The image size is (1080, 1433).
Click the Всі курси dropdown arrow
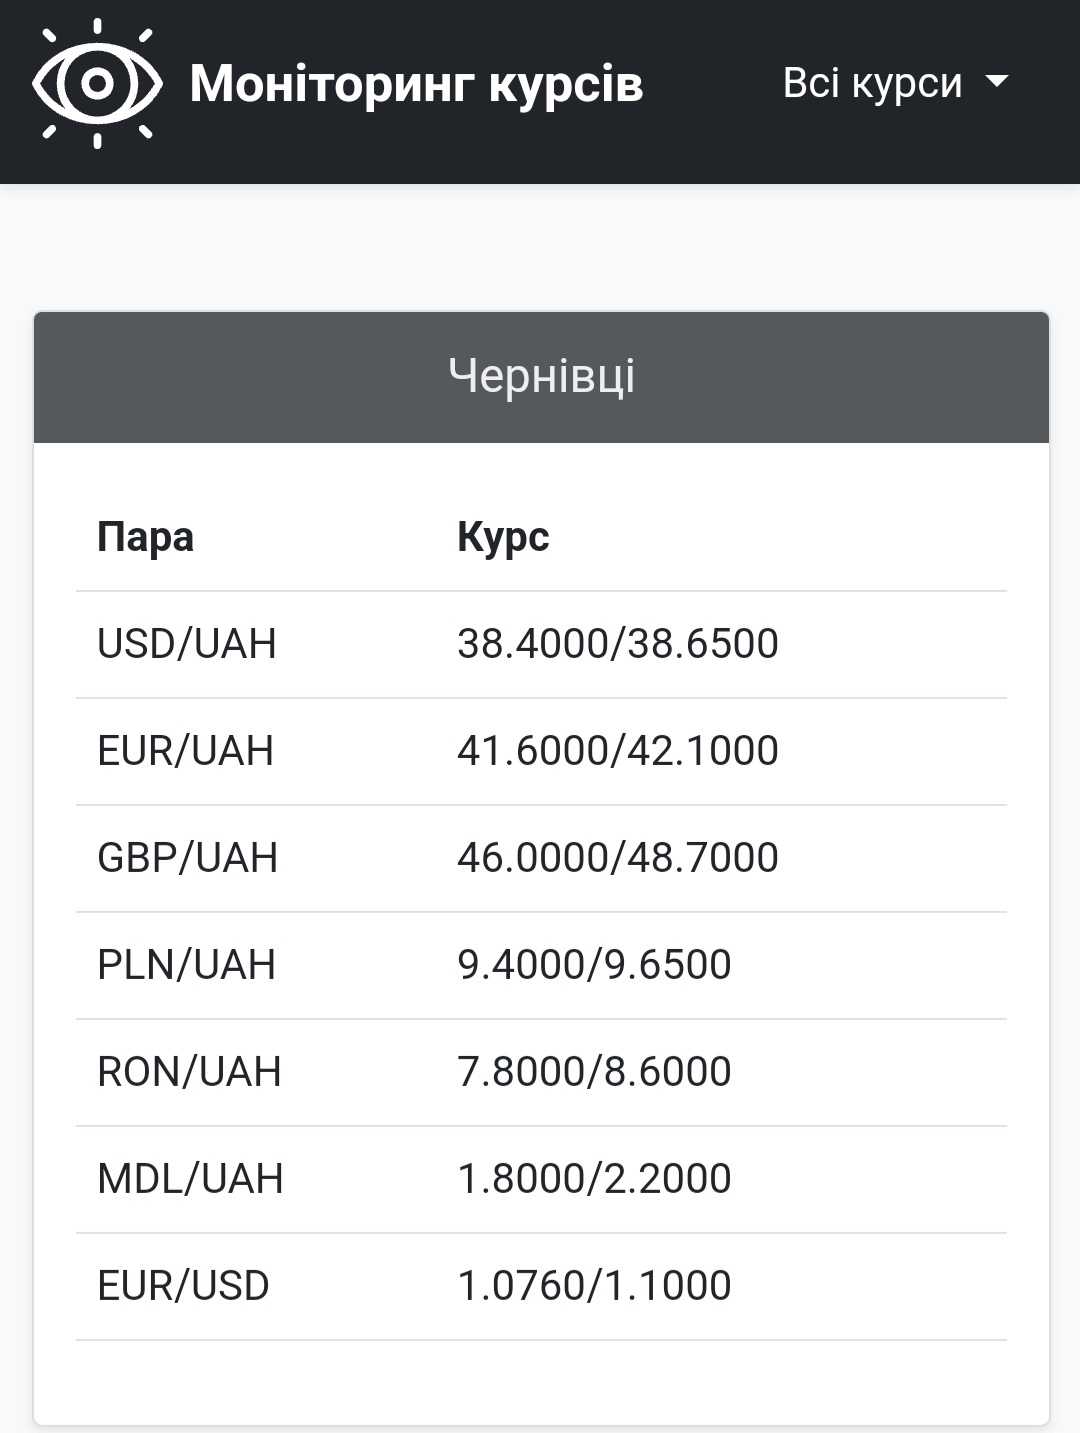coord(997,82)
